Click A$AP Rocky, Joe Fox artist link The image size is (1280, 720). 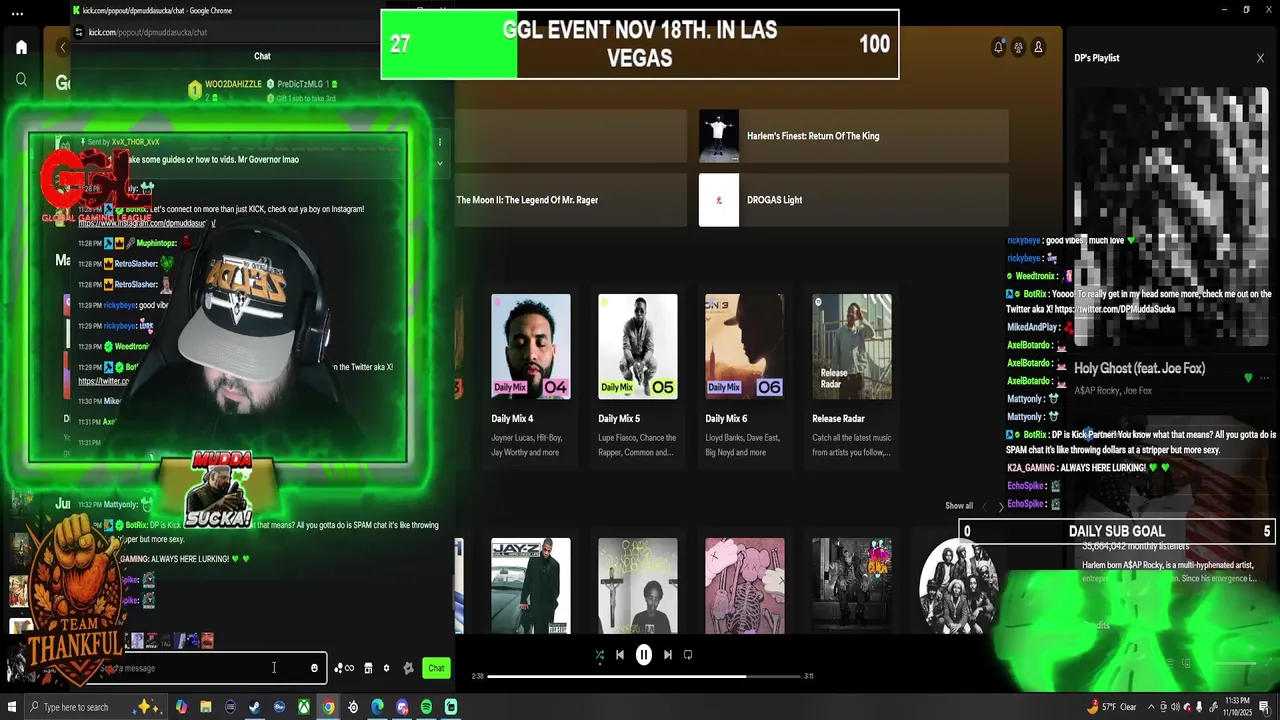(x=1113, y=391)
